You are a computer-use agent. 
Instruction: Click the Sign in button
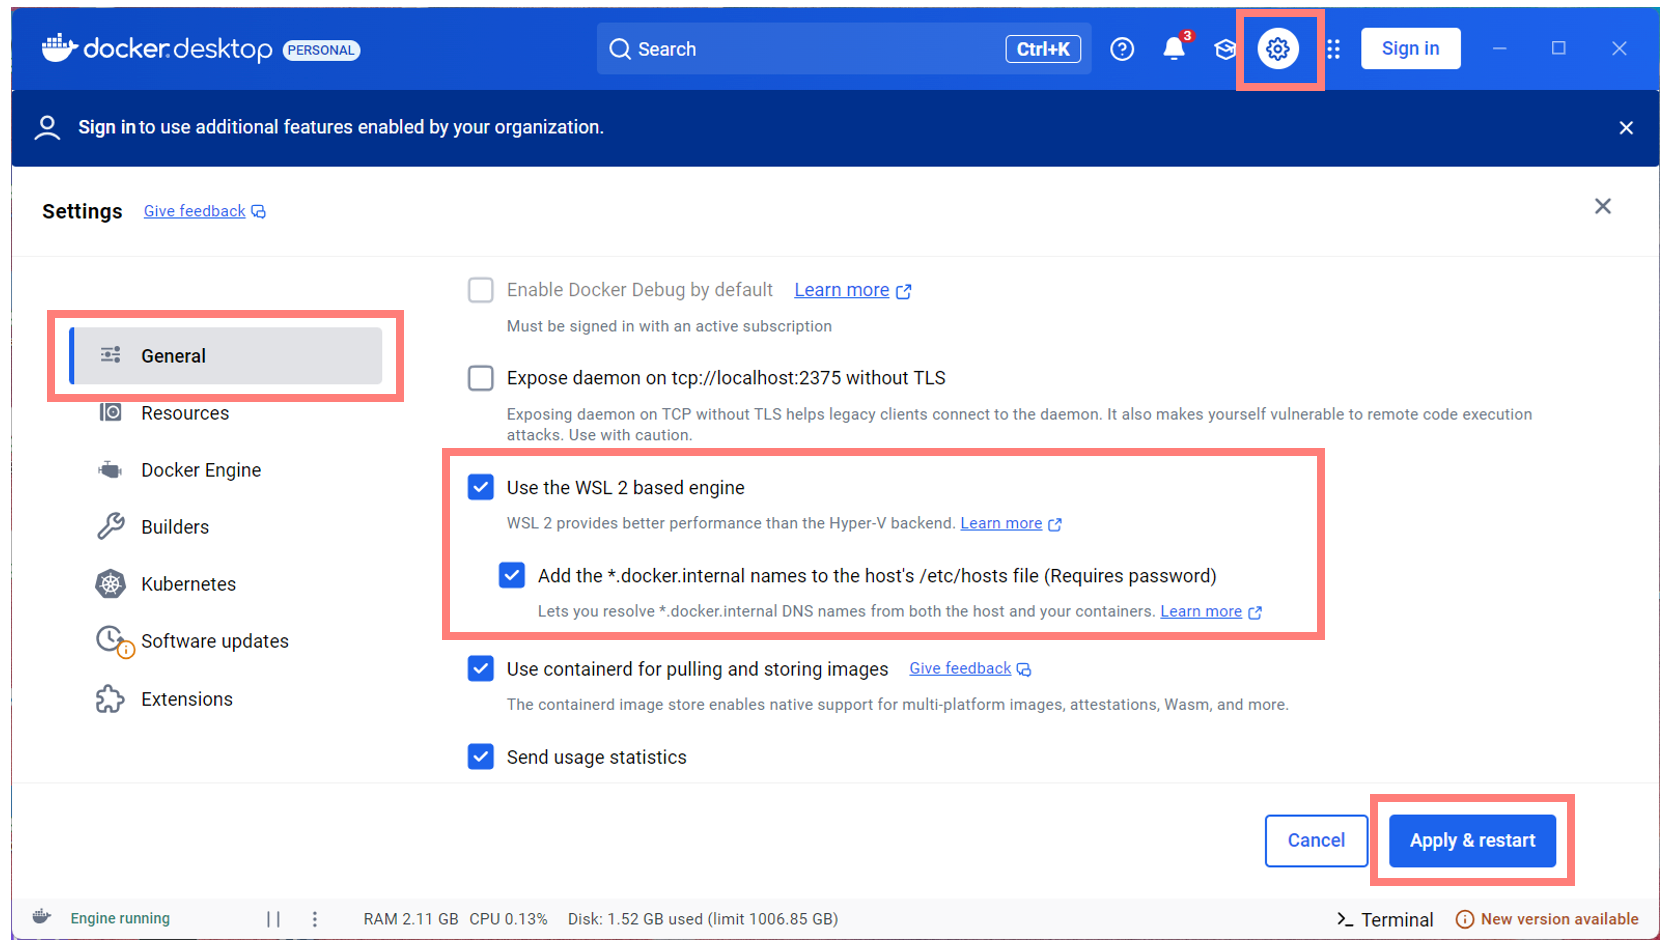(x=1410, y=48)
